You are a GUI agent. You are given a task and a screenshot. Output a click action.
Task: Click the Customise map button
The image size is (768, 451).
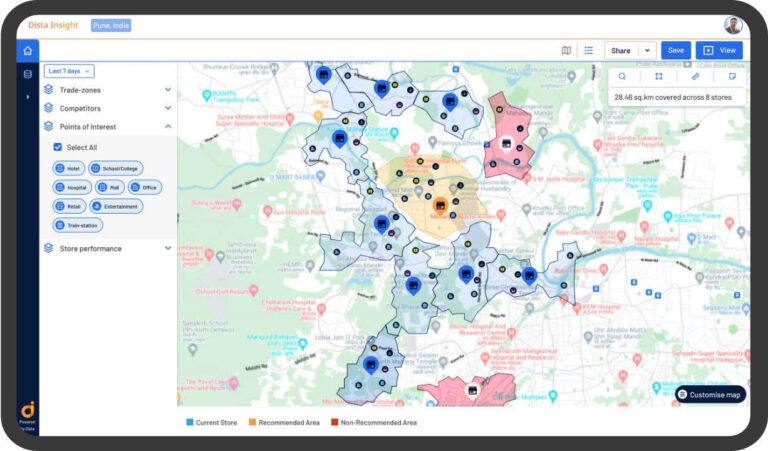pyautogui.click(x=710, y=394)
